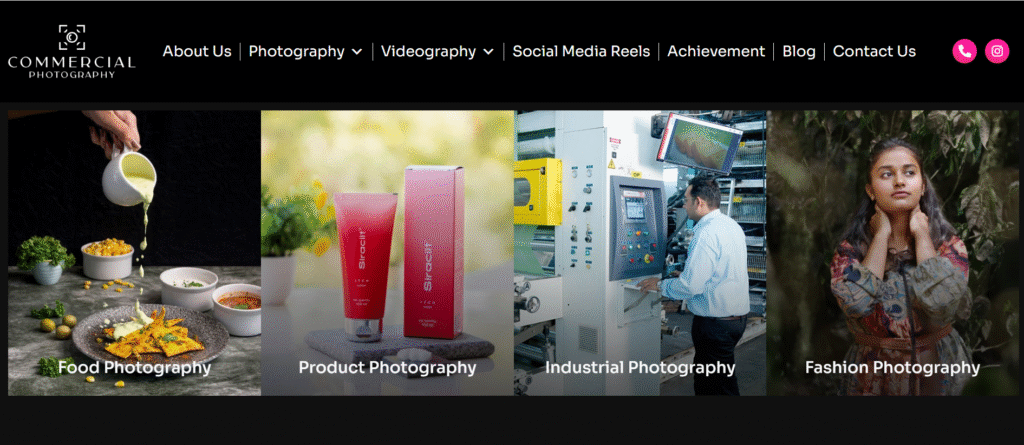1024x445 pixels.
Task: Click the Food Photography label
Action: [135, 367]
